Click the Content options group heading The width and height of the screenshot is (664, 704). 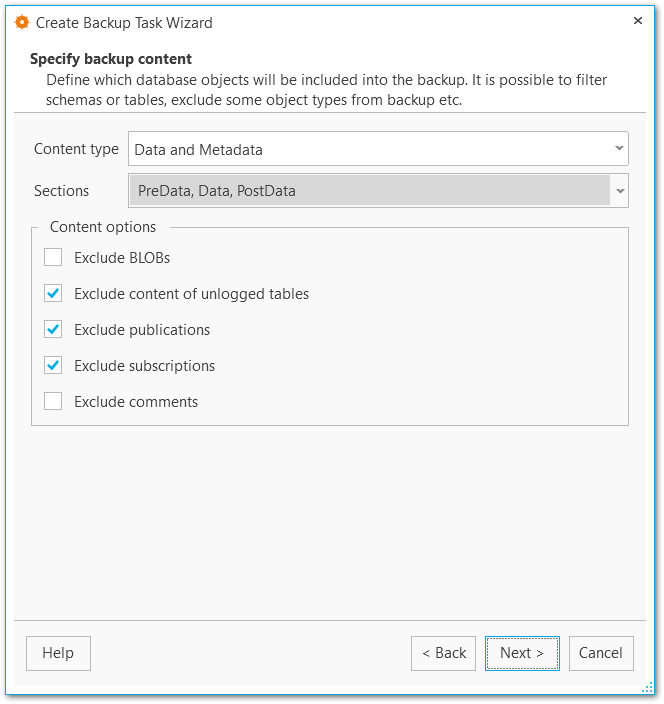click(x=103, y=227)
